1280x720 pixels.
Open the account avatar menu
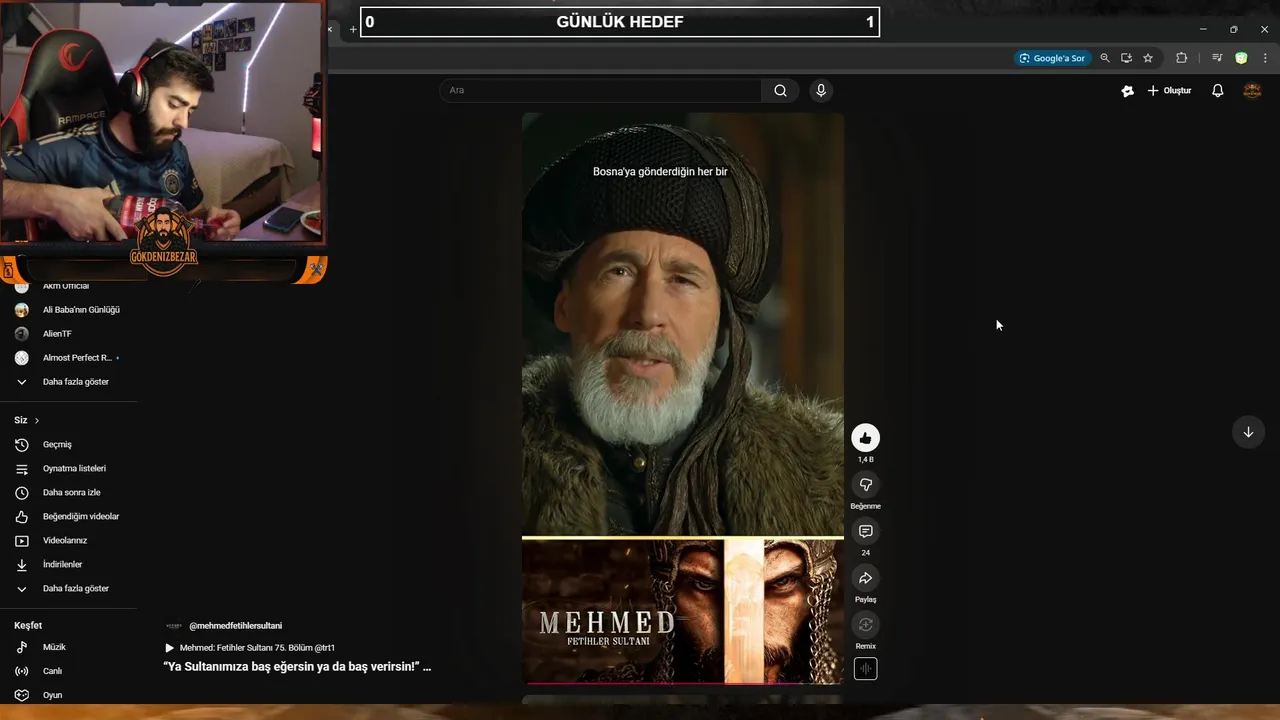click(1252, 90)
